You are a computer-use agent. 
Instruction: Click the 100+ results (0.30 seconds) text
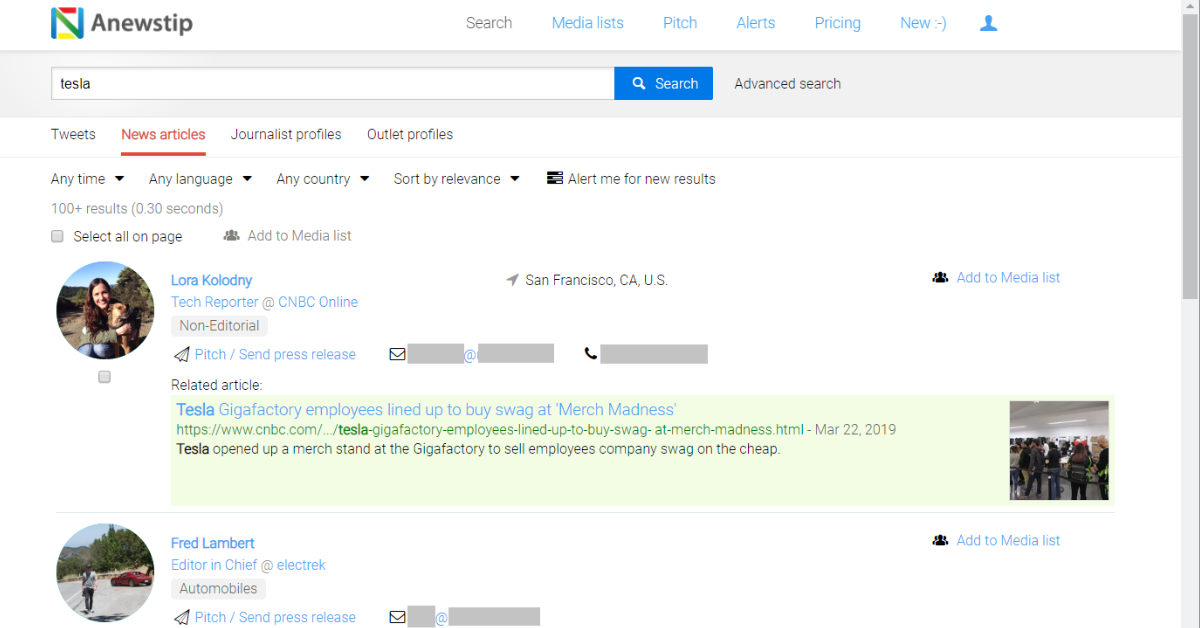click(x=137, y=209)
